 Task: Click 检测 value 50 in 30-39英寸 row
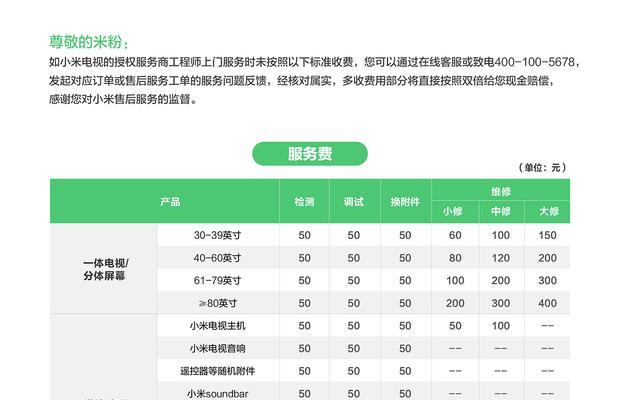click(x=304, y=235)
